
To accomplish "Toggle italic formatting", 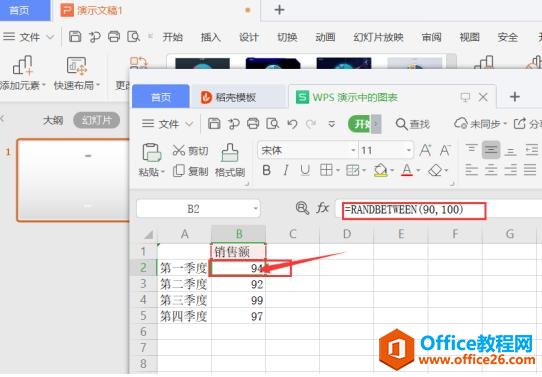I will point(286,170).
